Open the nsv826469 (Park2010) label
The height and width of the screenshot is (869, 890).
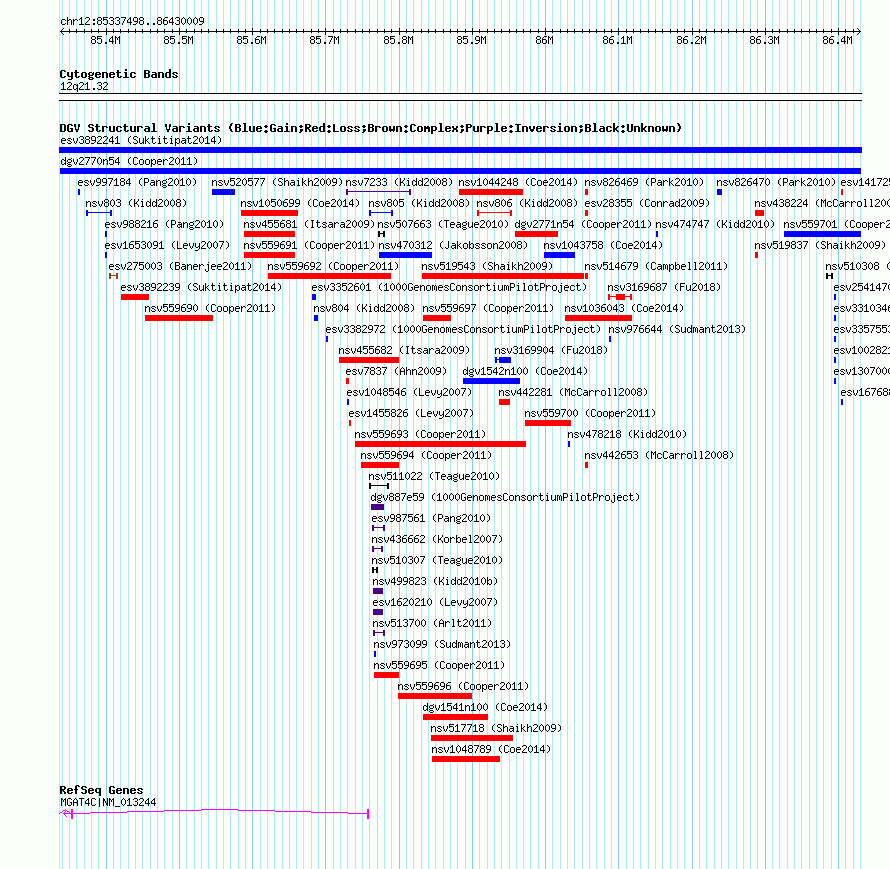click(644, 182)
